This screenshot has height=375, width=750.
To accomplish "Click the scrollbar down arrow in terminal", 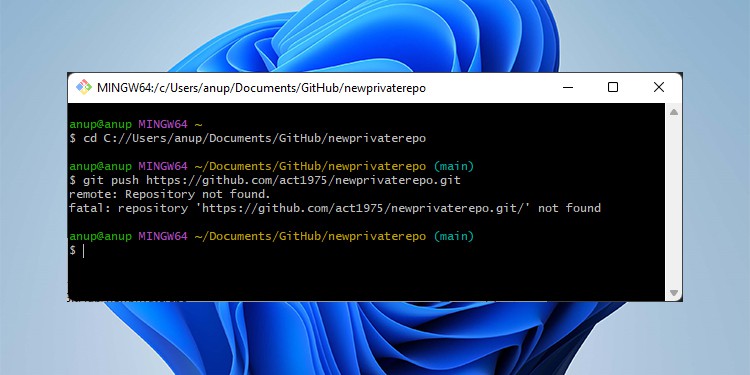I will 673,293.
